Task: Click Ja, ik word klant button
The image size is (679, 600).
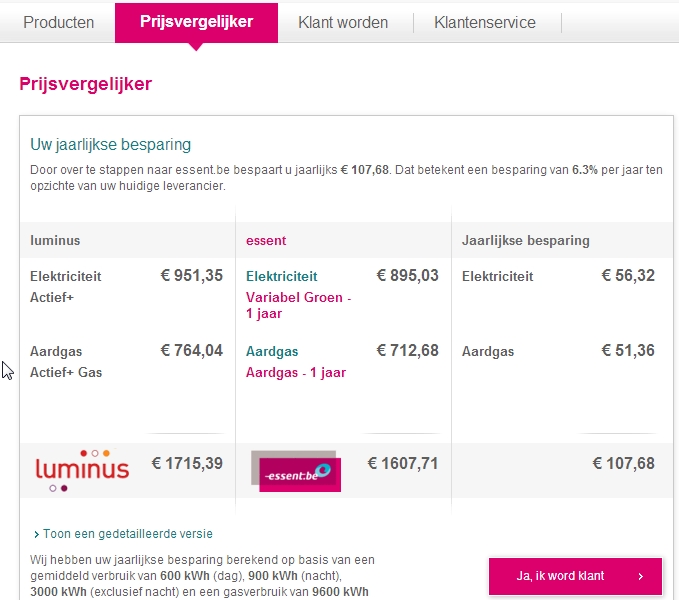Action: 575,576
